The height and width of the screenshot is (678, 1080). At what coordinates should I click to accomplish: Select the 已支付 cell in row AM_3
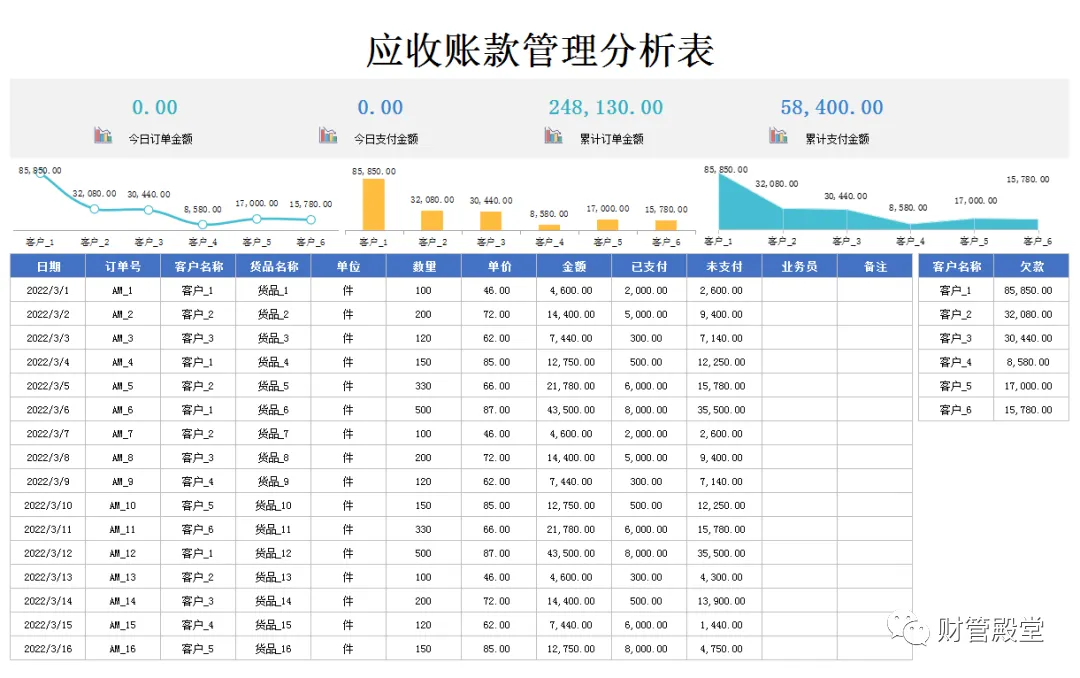click(x=647, y=338)
